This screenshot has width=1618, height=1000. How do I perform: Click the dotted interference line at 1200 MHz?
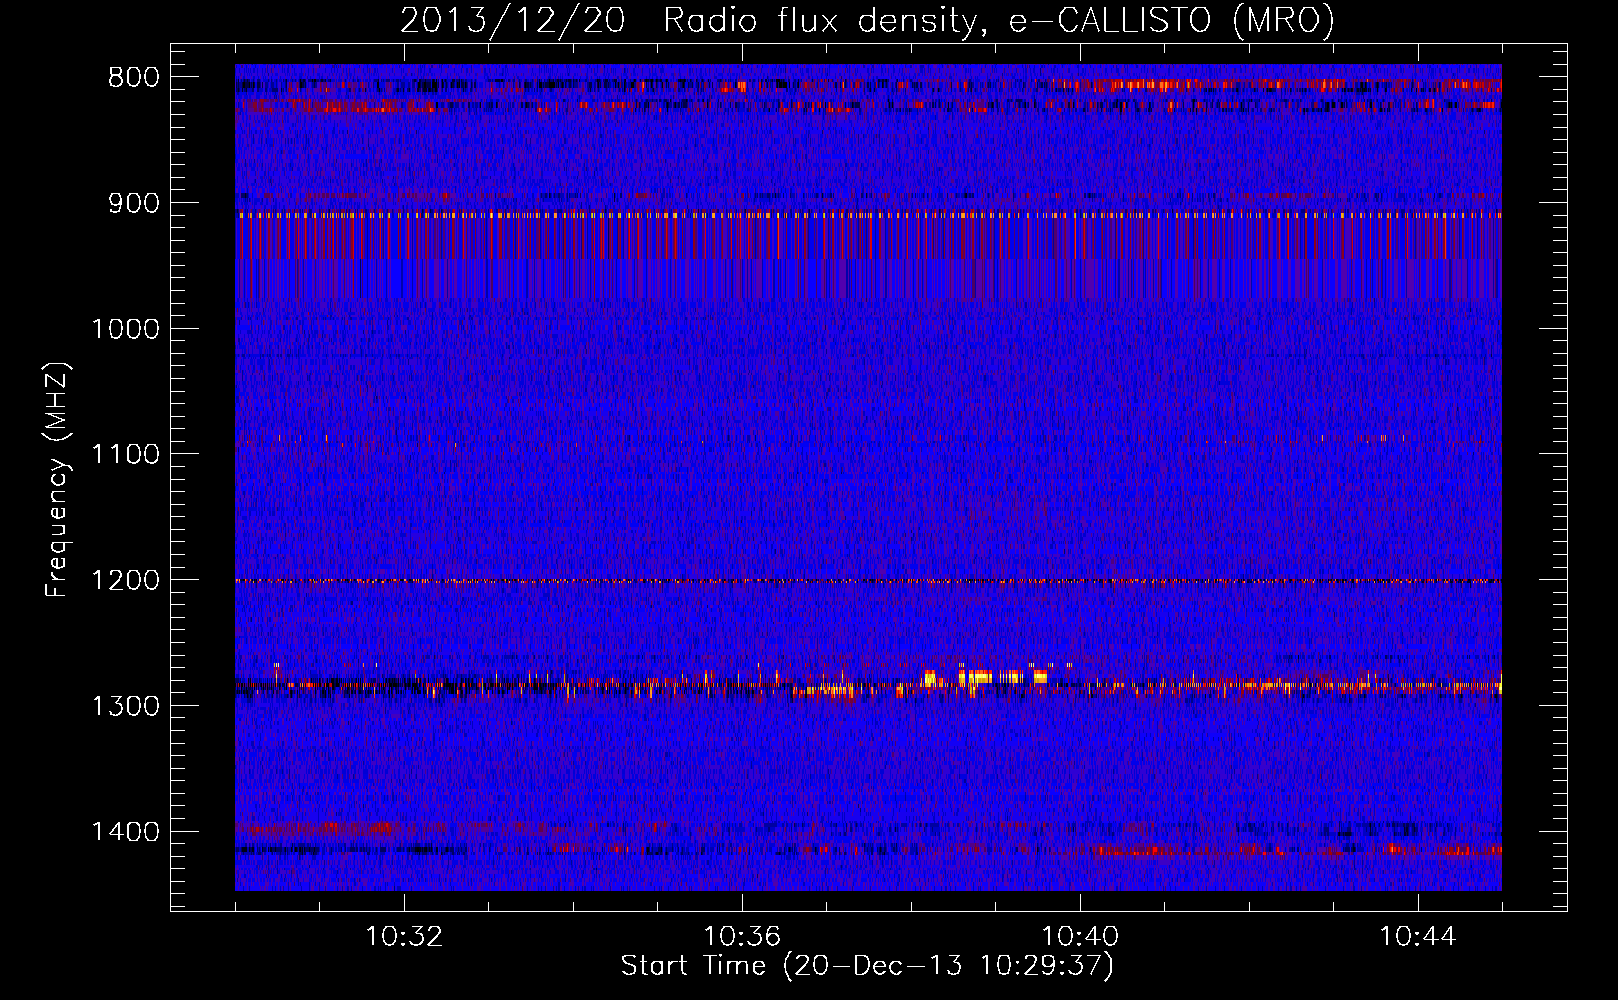tap(868, 581)
